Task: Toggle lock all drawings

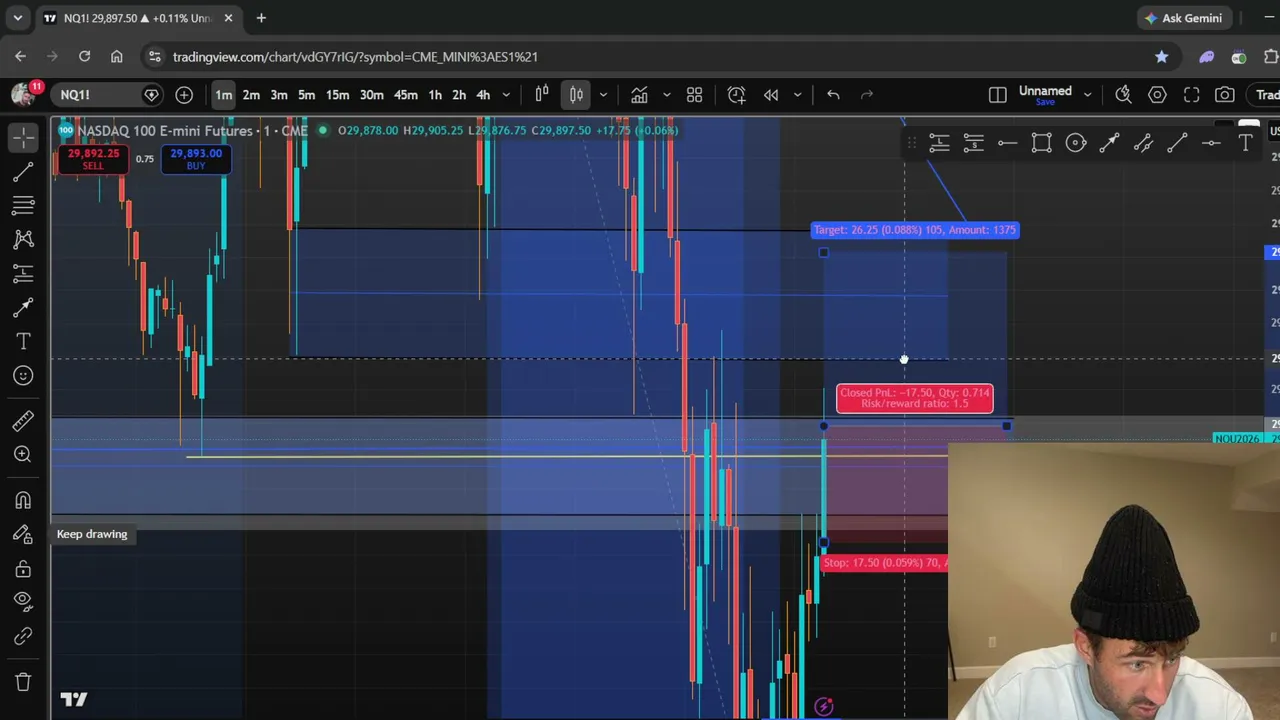Action: click(23, 569)
